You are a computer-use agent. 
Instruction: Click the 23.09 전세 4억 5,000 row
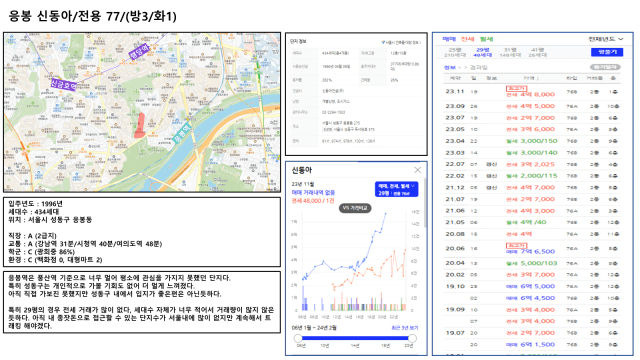point(532,106)
